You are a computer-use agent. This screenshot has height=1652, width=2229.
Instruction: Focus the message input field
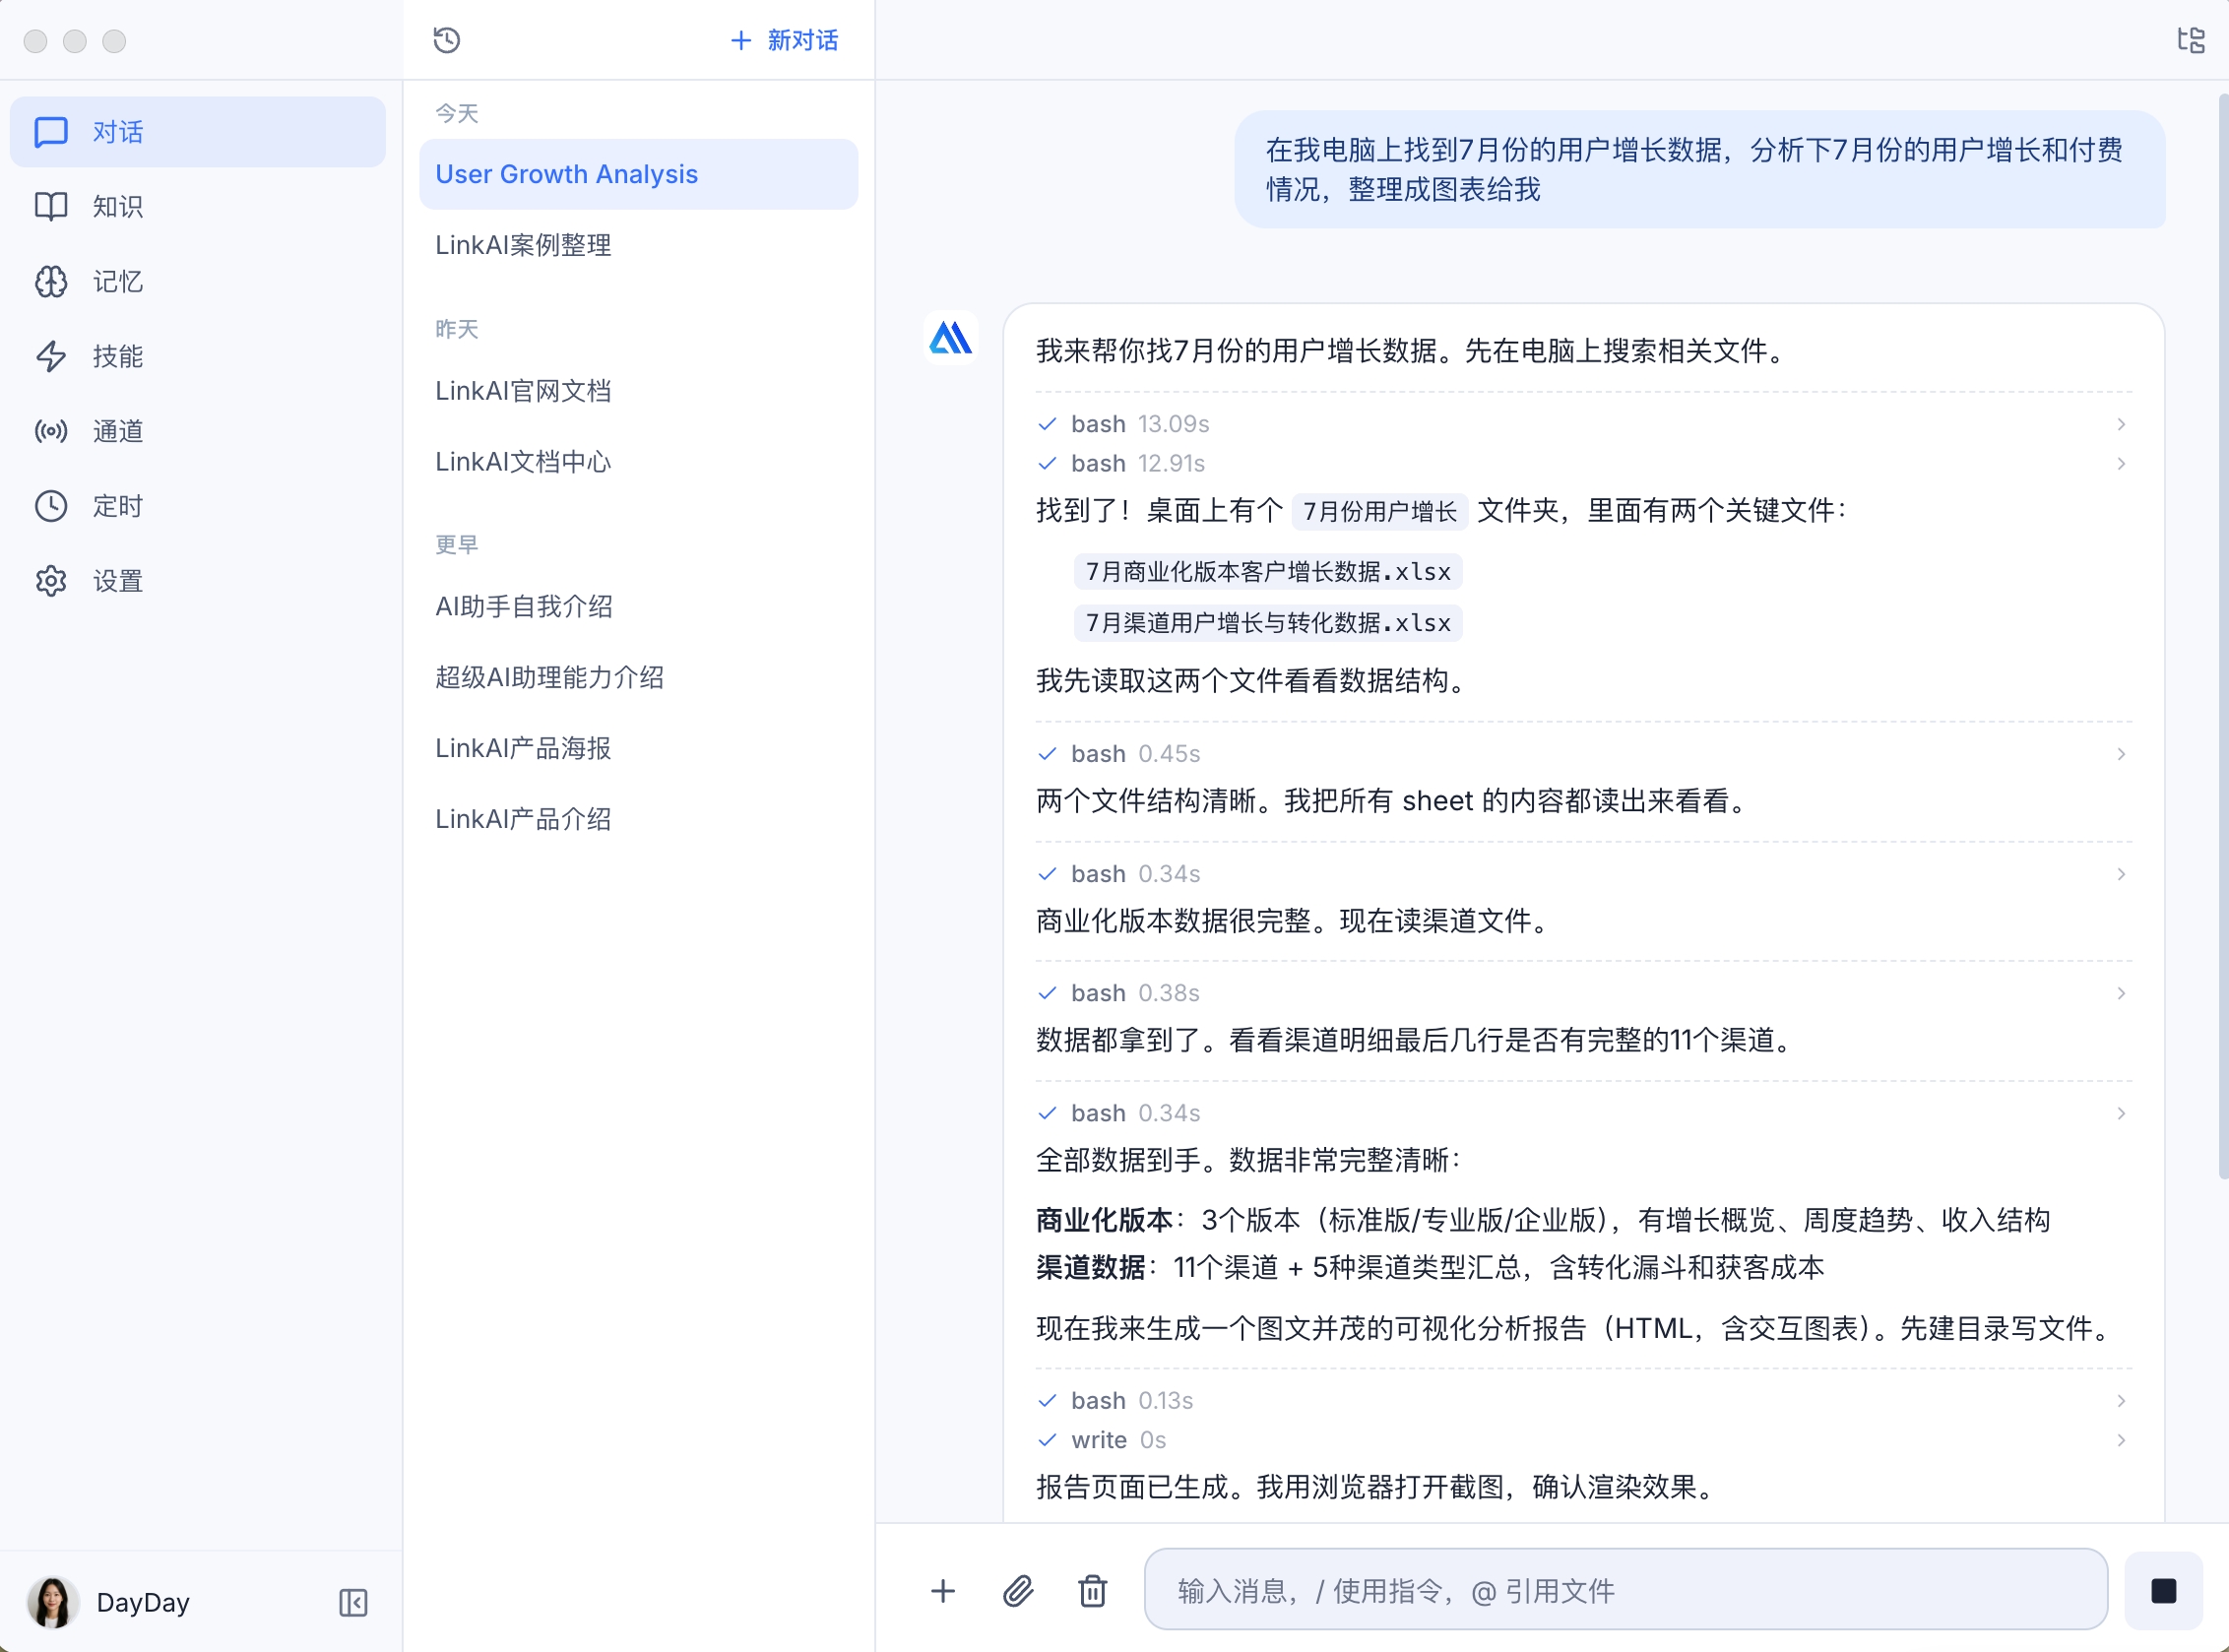coord(1625,1590)
